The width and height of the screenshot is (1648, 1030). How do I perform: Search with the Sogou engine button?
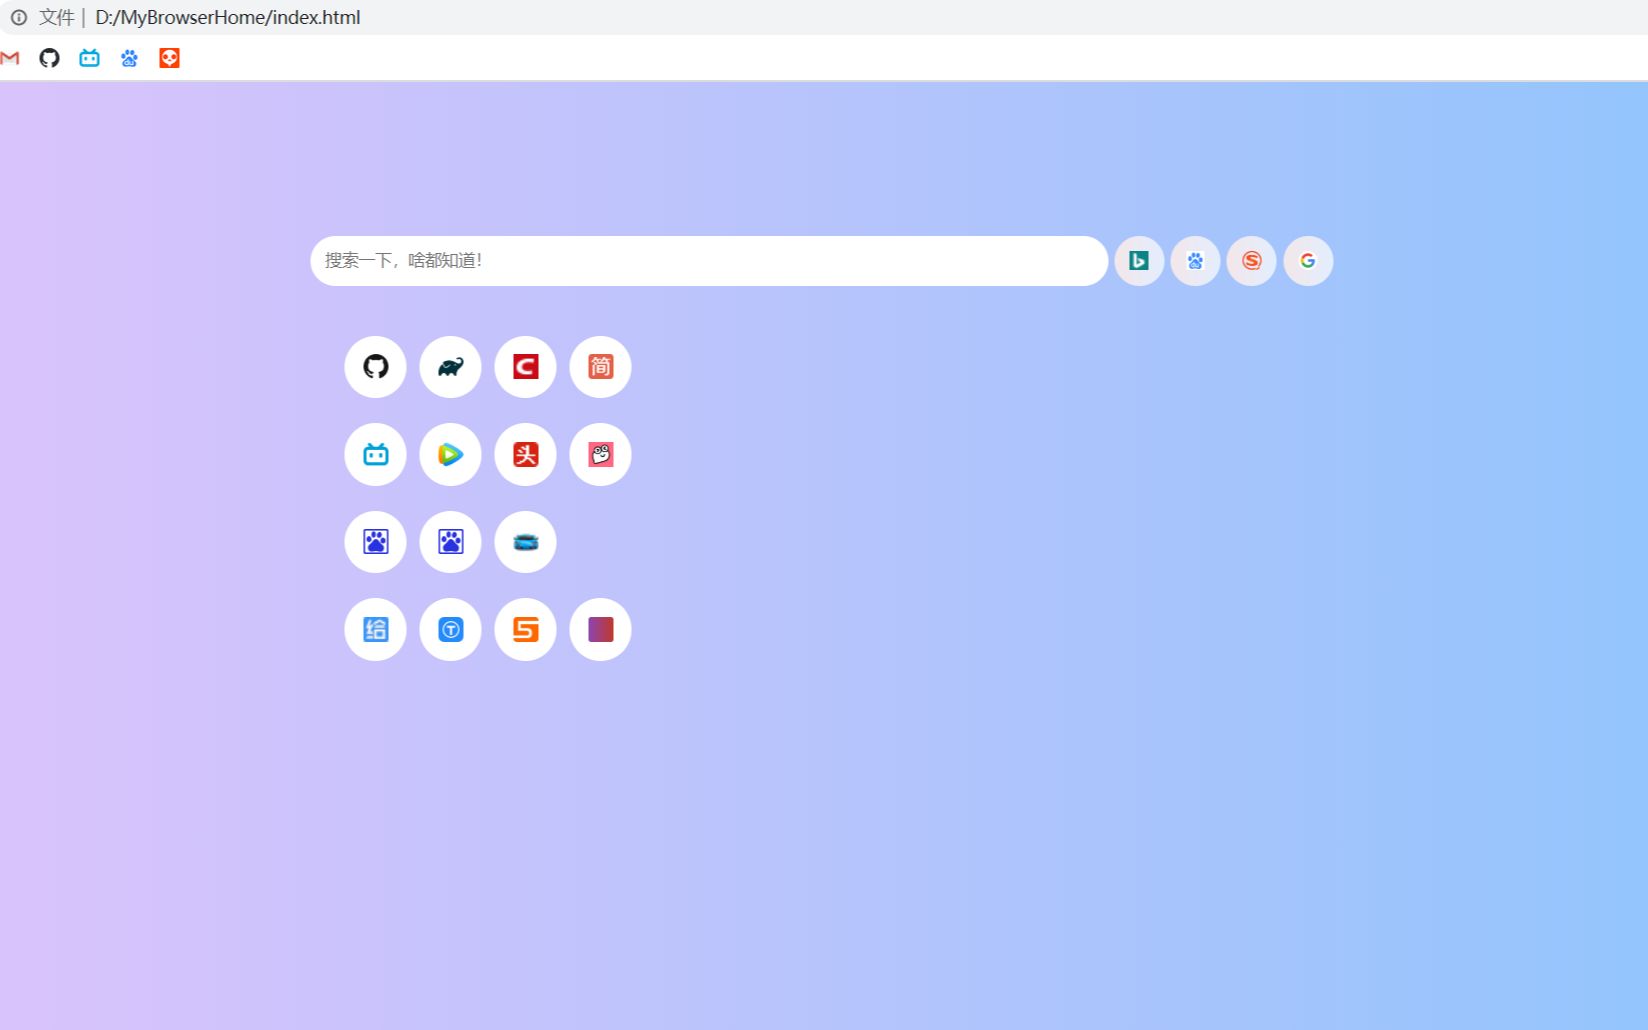tap(1251, 261)
